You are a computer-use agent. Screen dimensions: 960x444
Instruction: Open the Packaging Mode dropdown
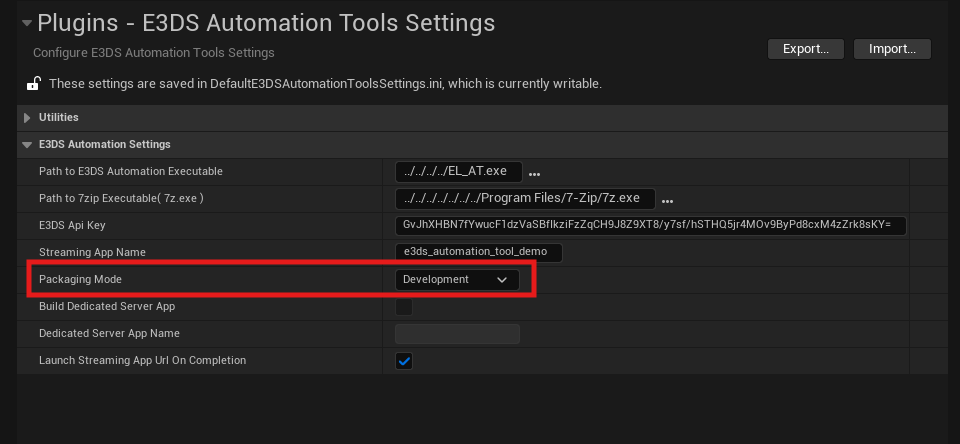coord(457,280)
